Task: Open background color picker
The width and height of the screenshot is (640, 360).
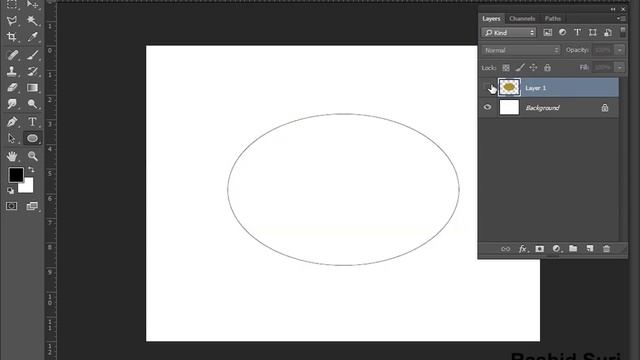Action: click(x=27, y=187)
